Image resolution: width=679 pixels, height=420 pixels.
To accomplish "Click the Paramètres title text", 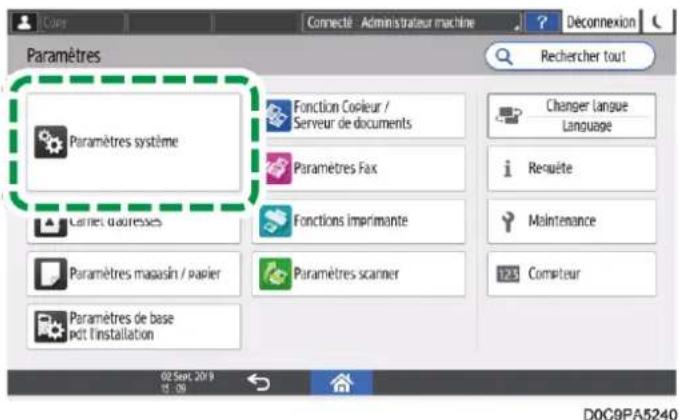I will (64, 56).
